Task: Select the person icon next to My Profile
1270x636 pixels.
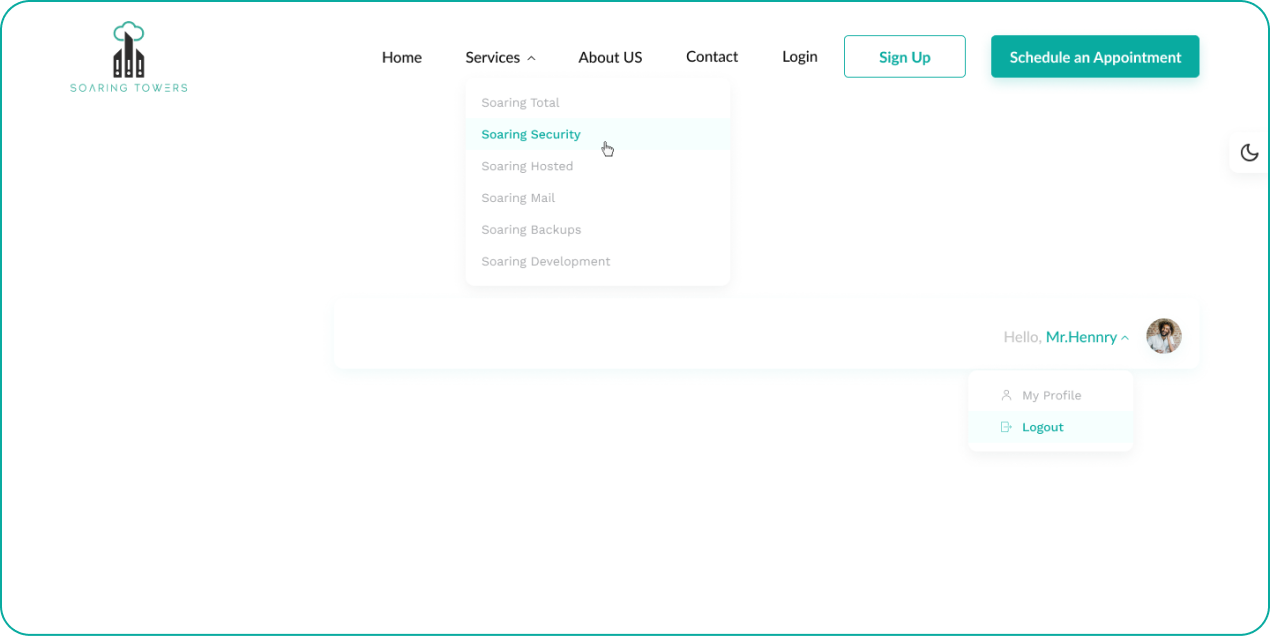Action: pyautogui.click(x=1005, y=394)
